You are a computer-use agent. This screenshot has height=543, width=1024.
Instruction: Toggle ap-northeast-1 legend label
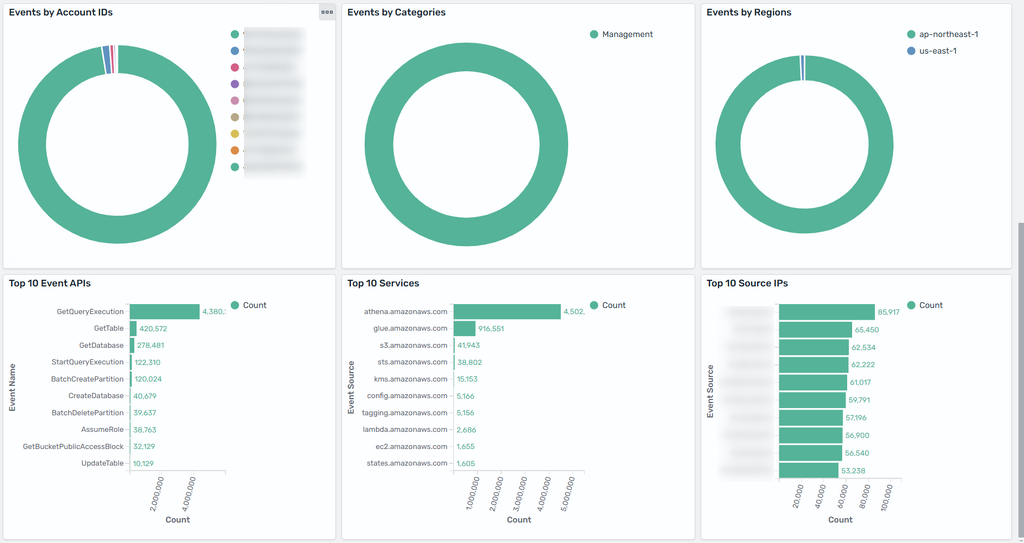[x=948, y=35]
